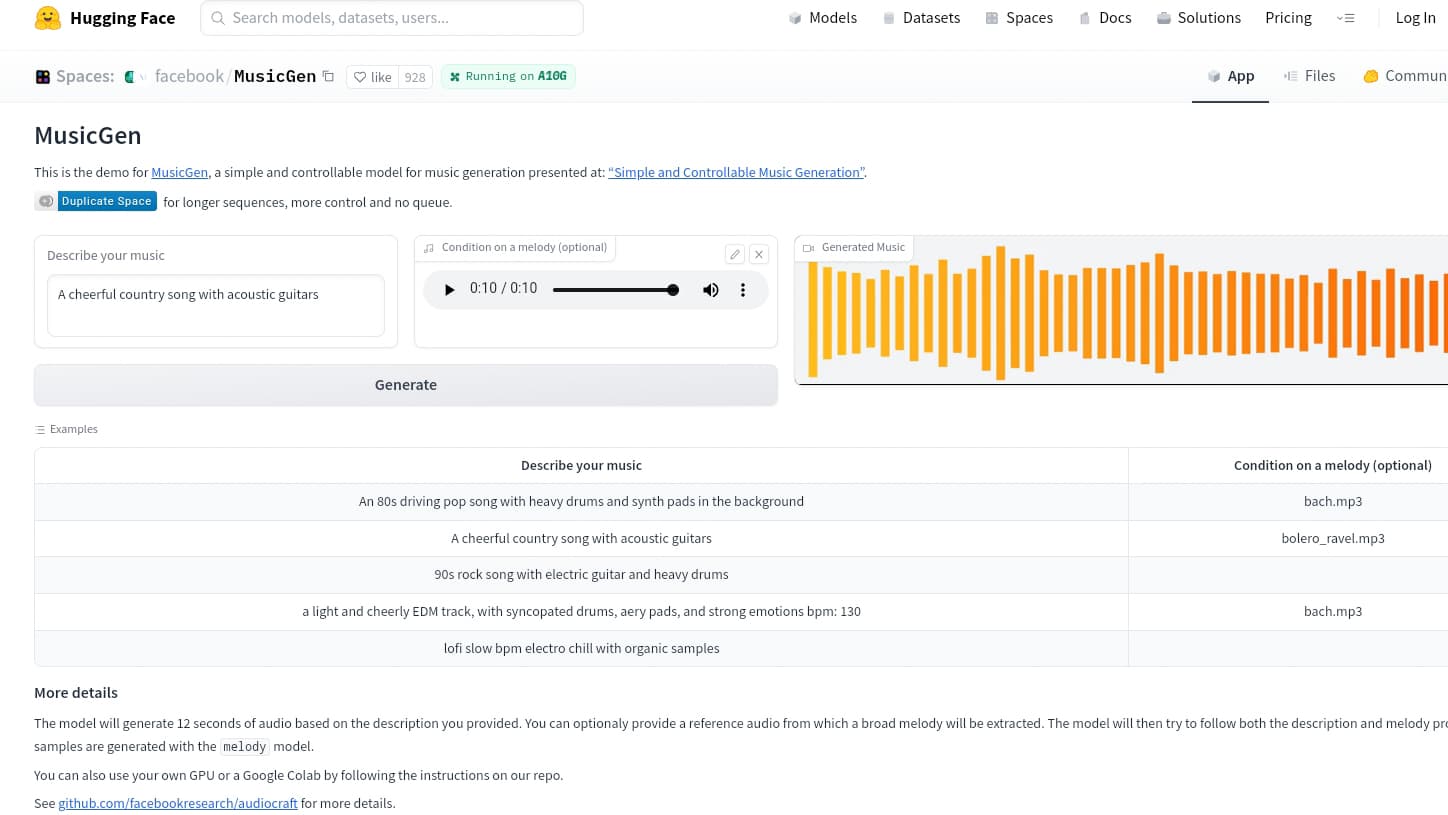Remove the melody audio with the X icon
The width and height of the screenshot is (1448, 815).
(759, 254)
